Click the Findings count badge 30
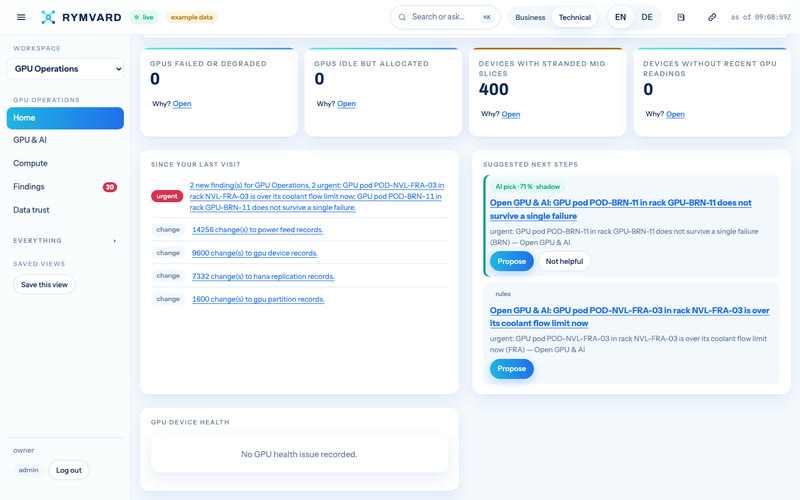Screen dimensions: 800x500 point(110,187)
